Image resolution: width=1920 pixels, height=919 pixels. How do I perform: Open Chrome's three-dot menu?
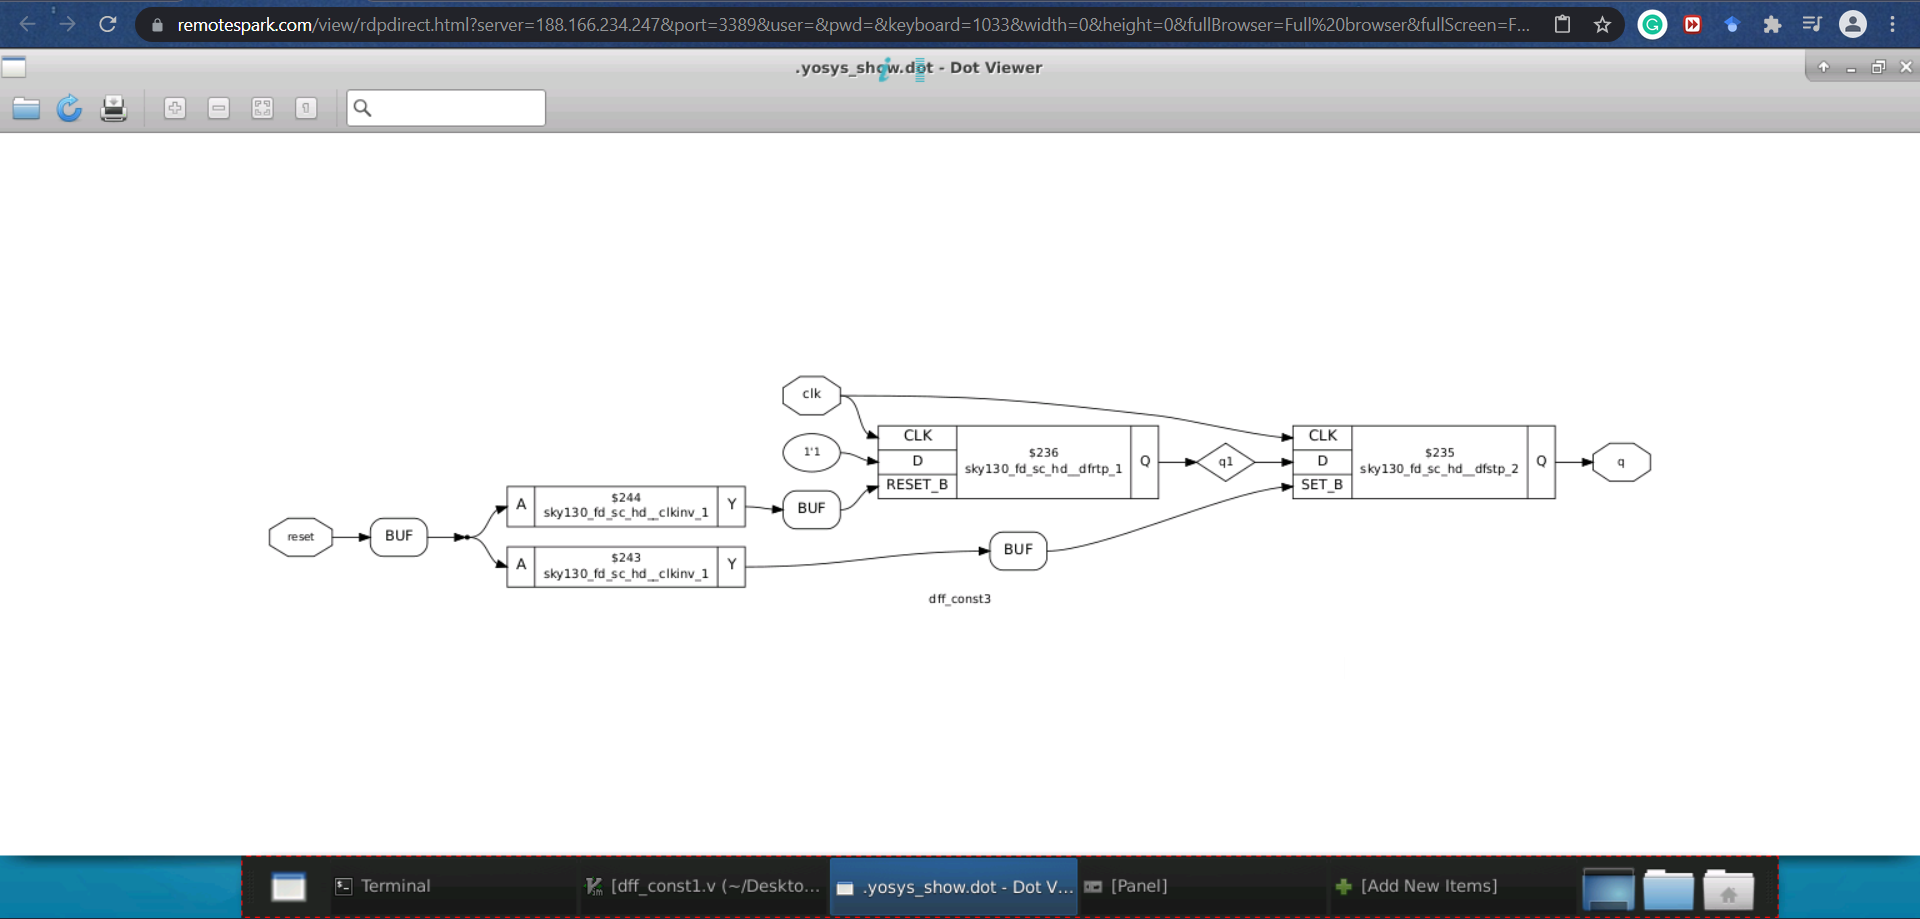pyautogui.click(x=1895, y=24)
